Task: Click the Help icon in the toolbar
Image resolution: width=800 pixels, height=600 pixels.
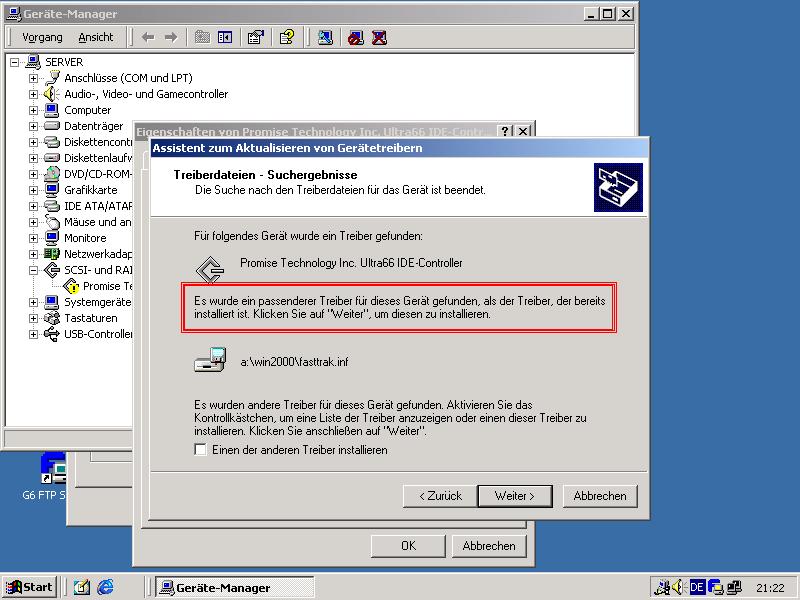Action: [x=287, y=37]
